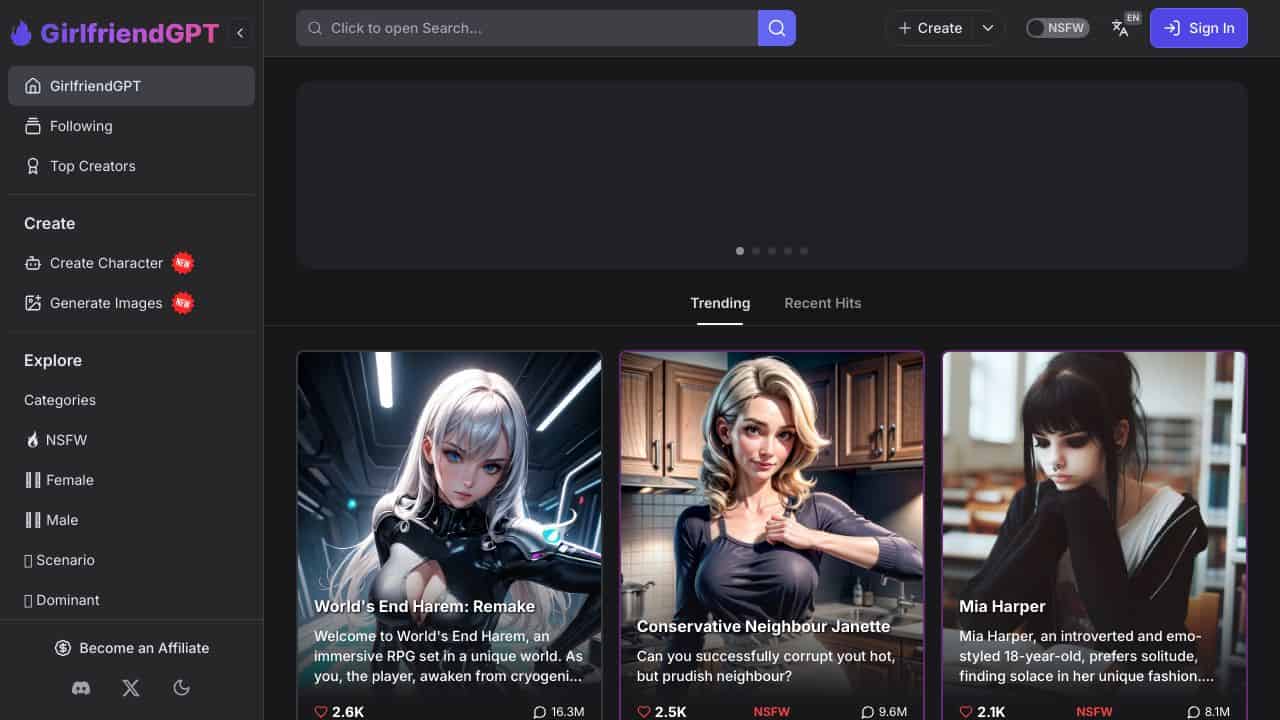Click the NSFW tag on Mia Harper card

[x=1094, y=712]
